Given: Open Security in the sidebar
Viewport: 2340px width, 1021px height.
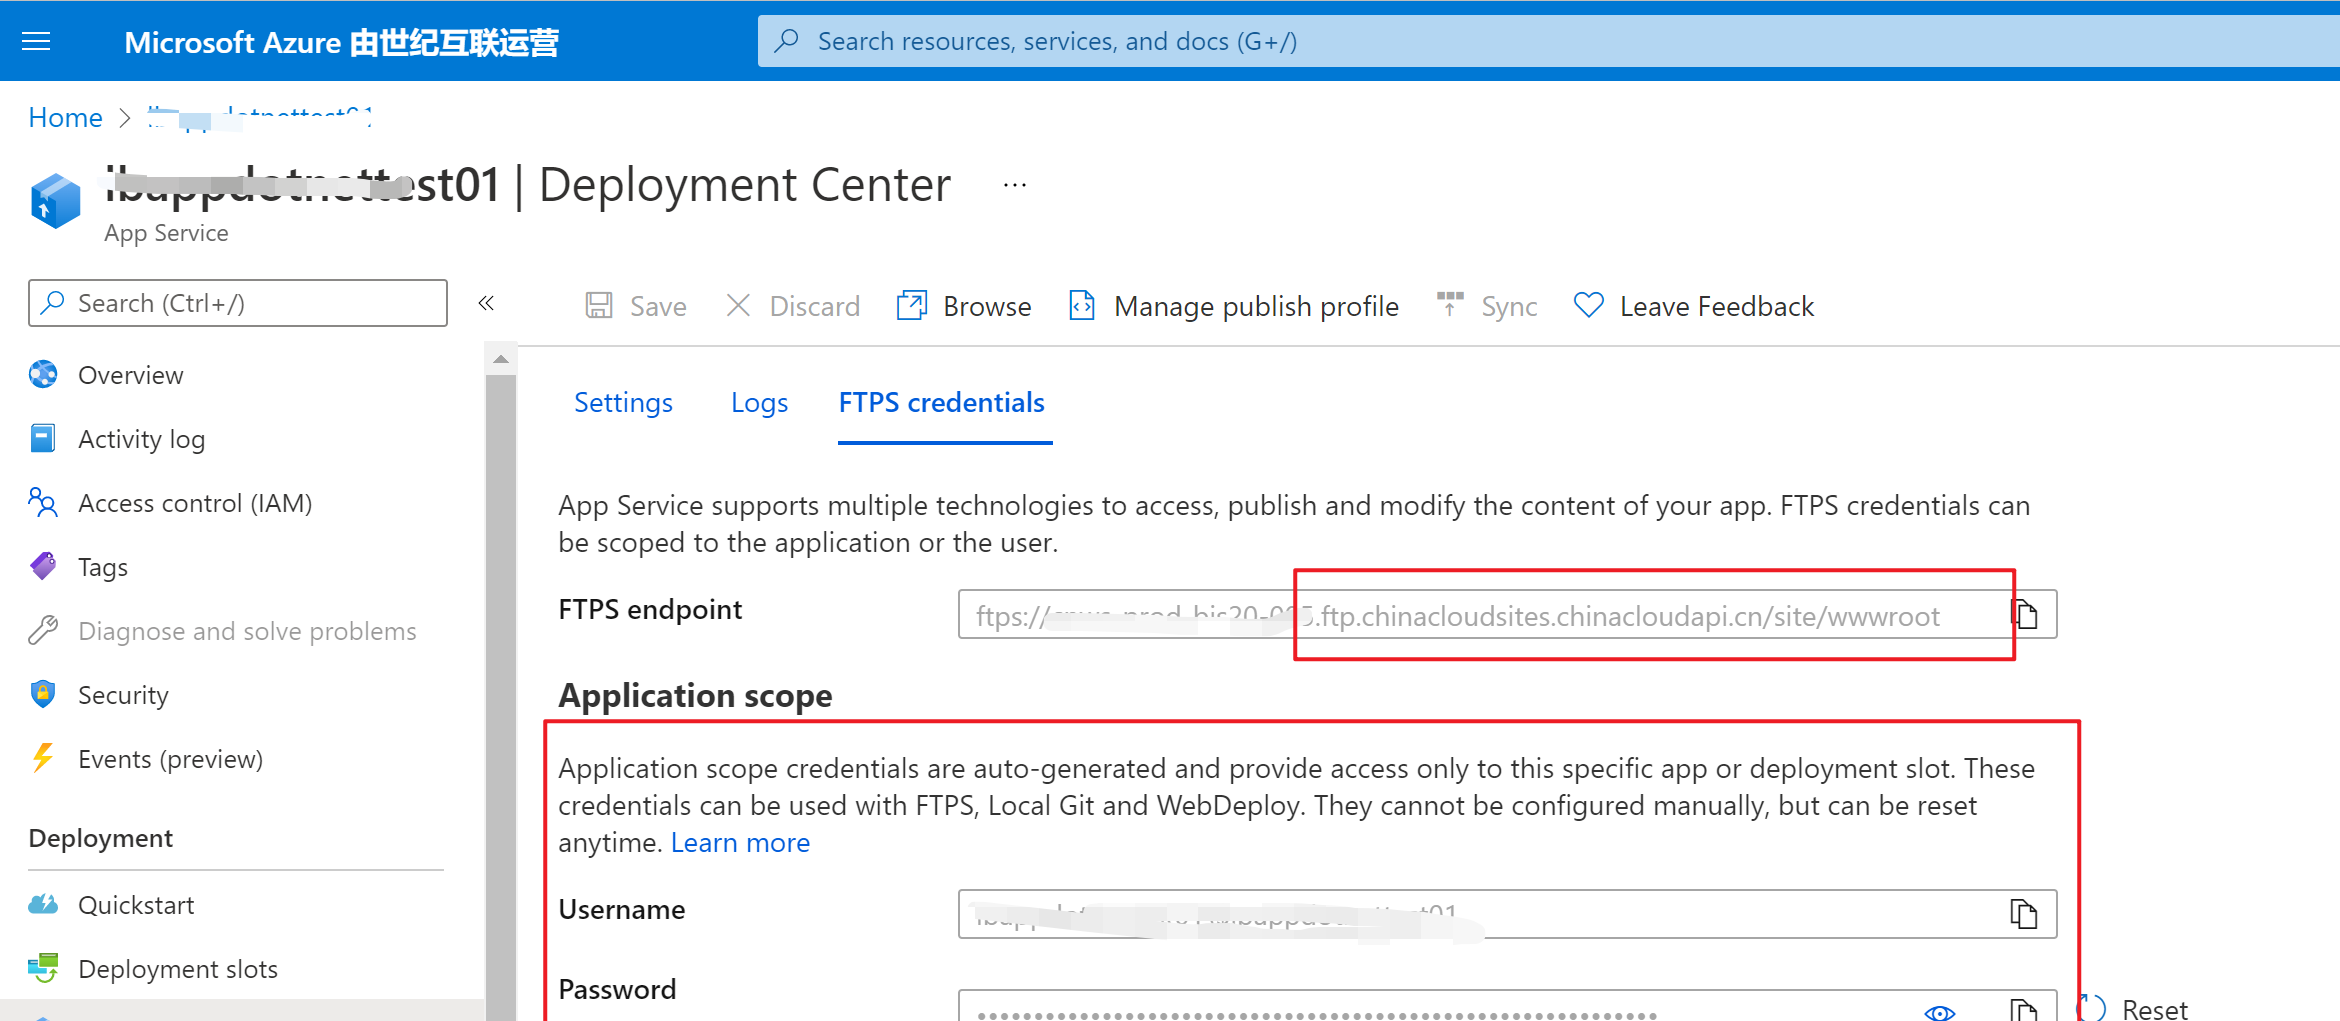Looking at the screenshot, I should point(123,695).
